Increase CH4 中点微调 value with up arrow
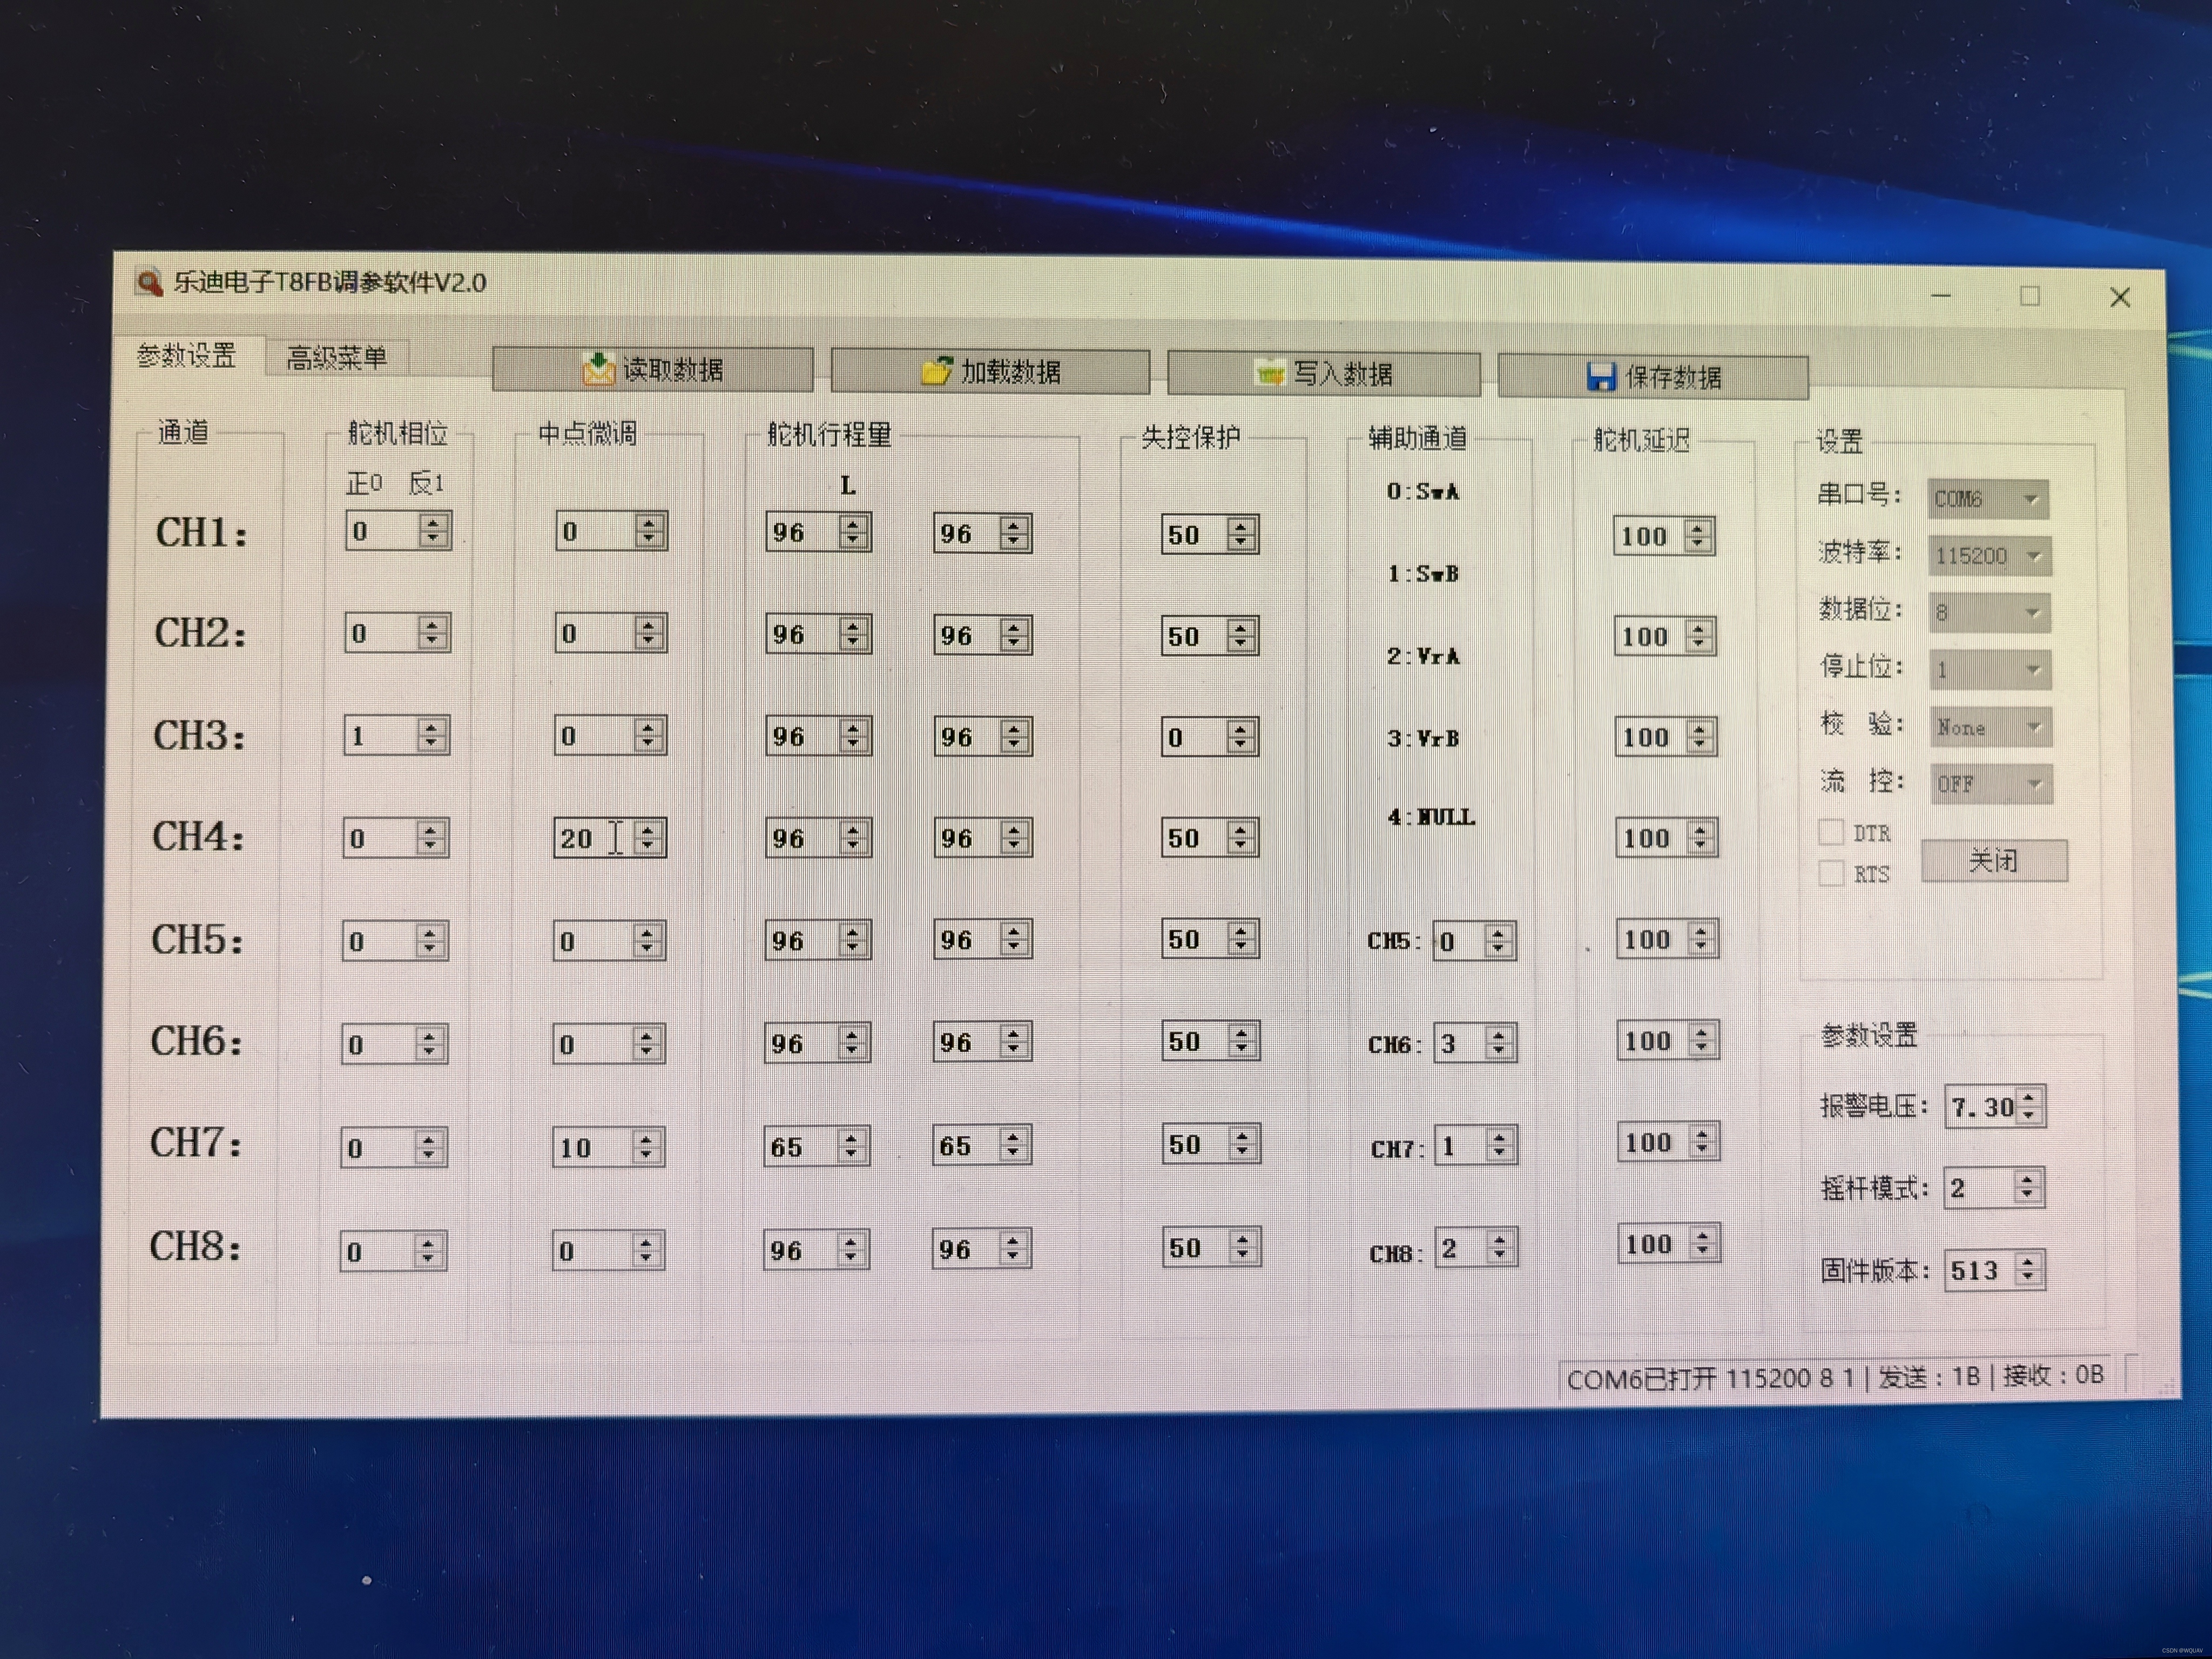The image size is (2212, 1659). coord(648,829)
